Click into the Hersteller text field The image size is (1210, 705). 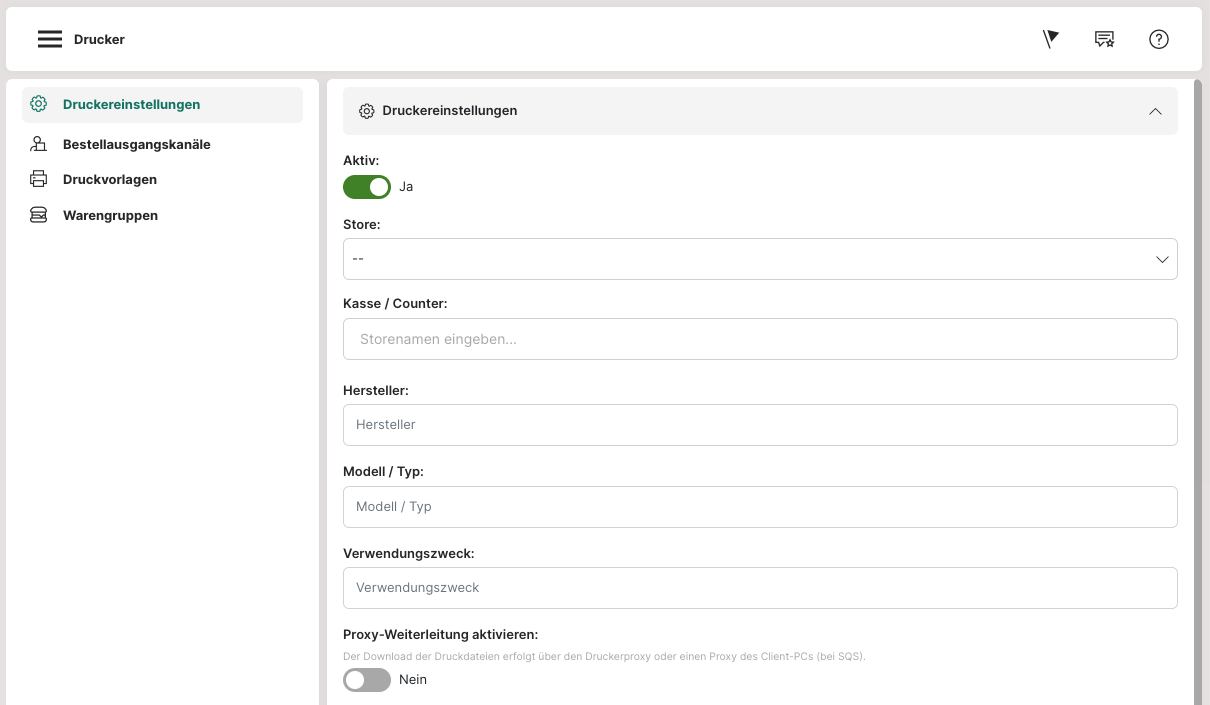pyautogui.click(x=760, y=425)
